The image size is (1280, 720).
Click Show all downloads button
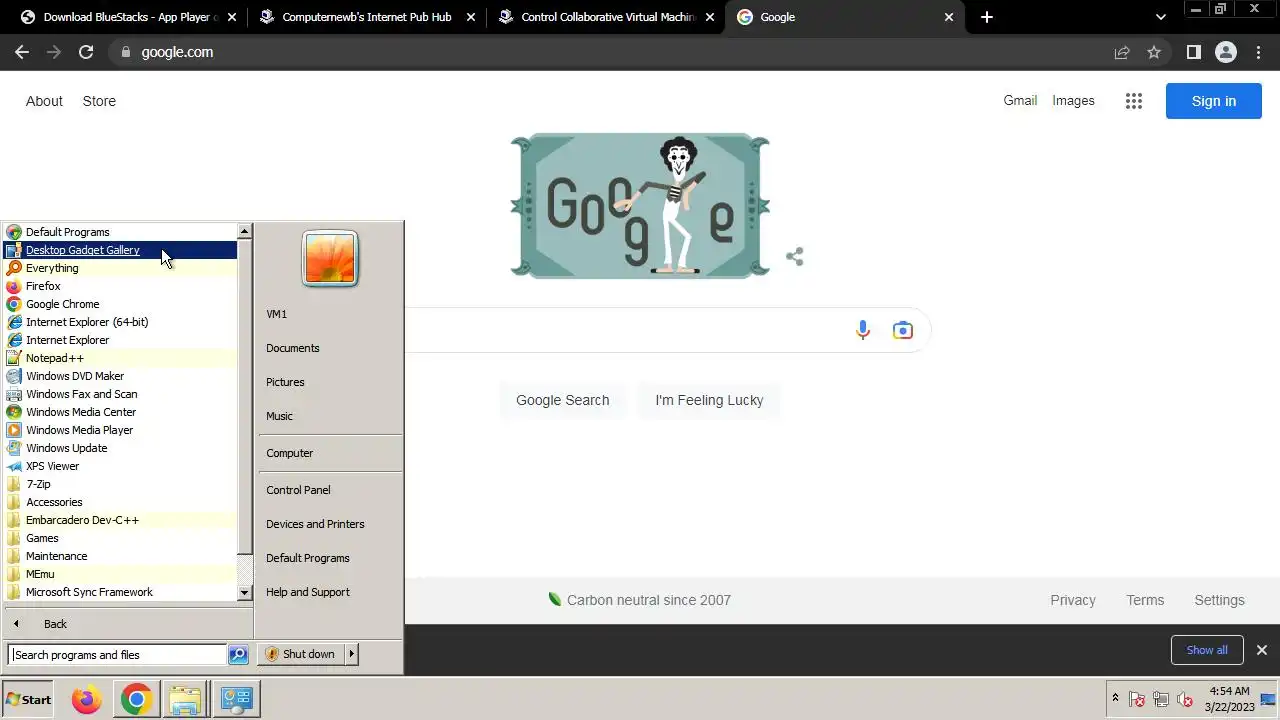click(x=1207, y=650)
